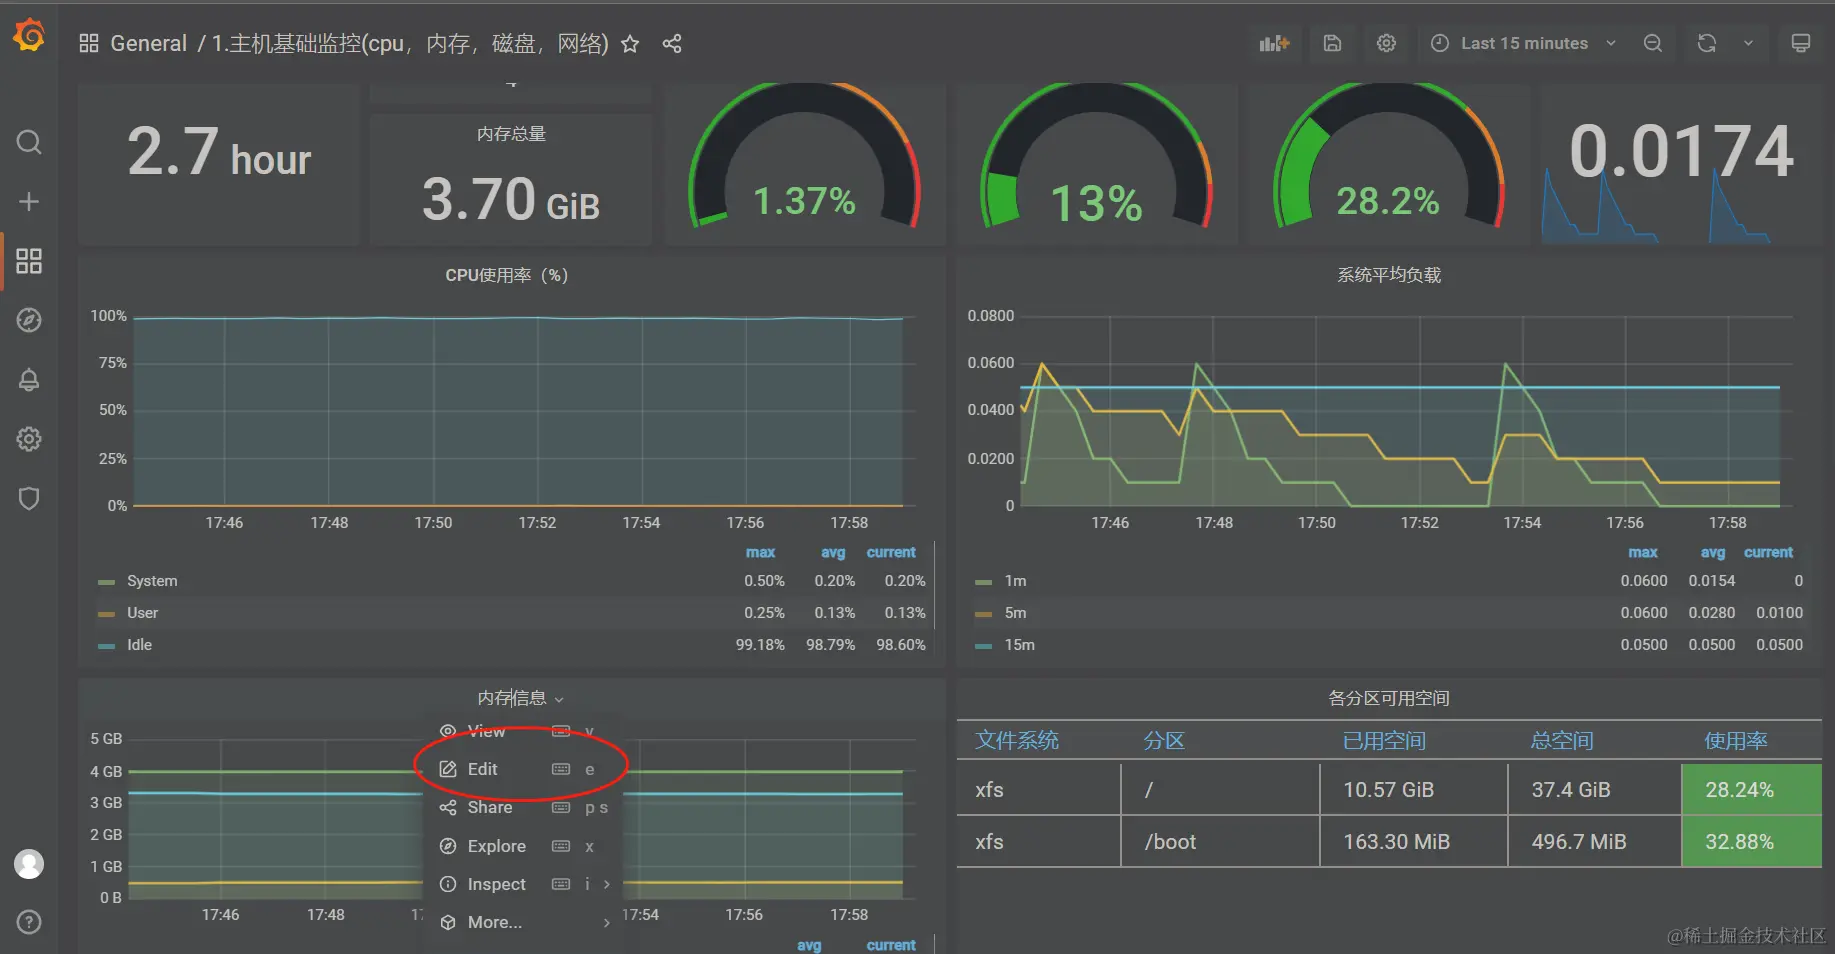Viewport: 1835px width, 954px height.
Task: Refresh the dashboard
Action: click(x=1707, y=43)
